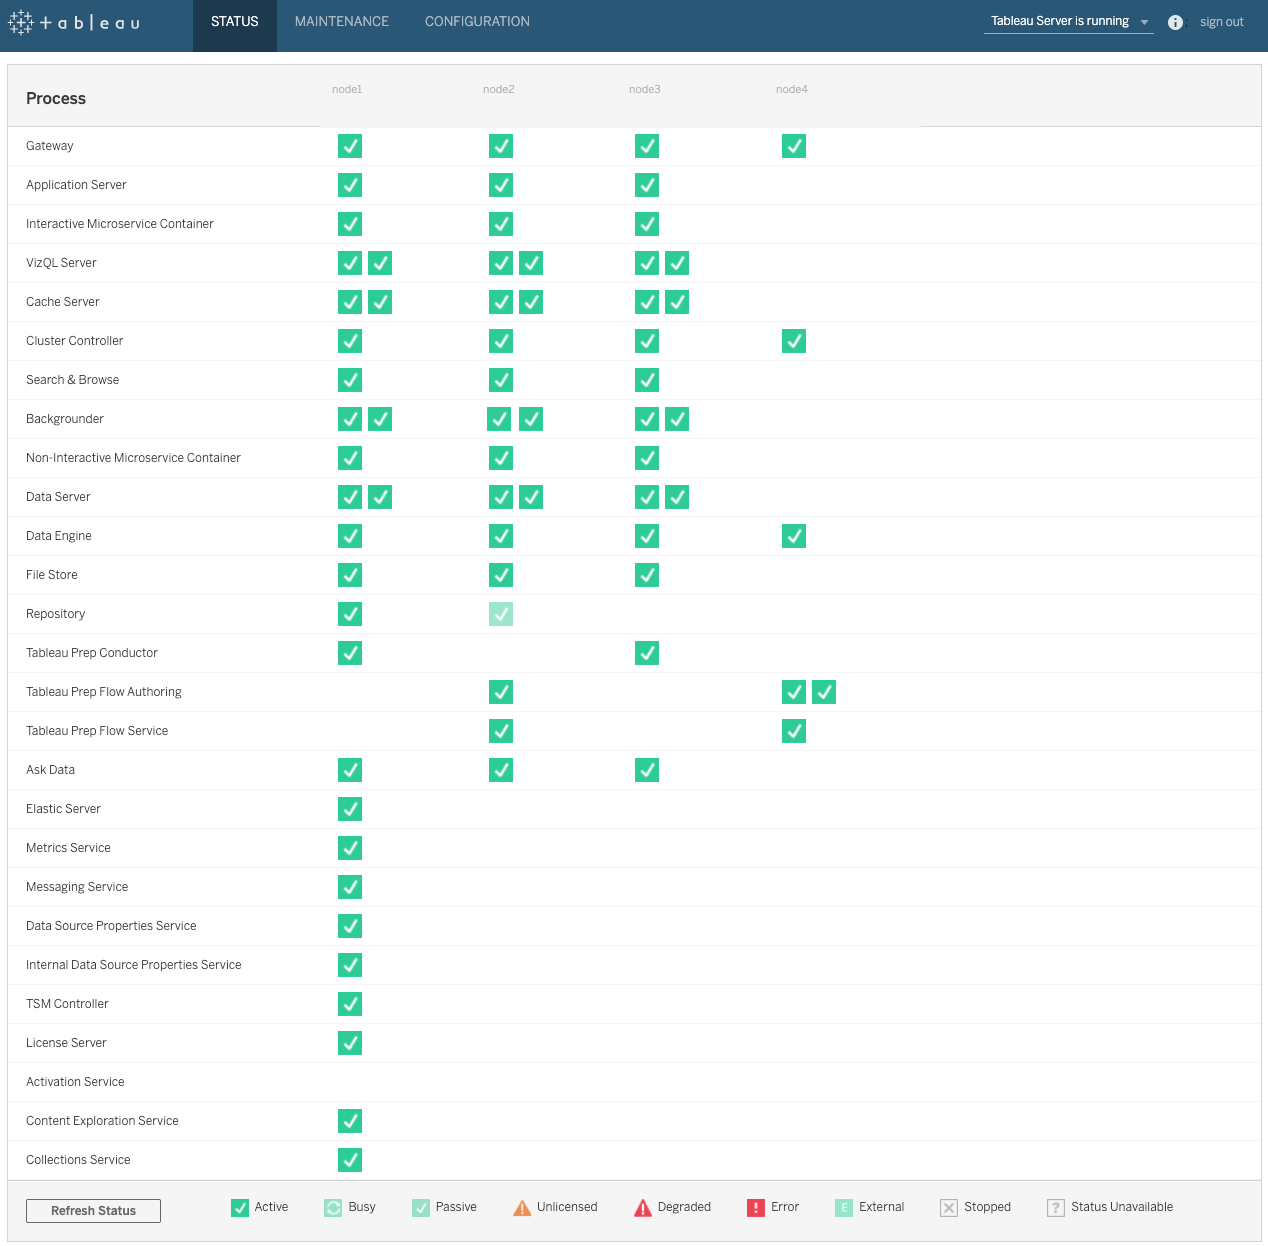The width and height of the screenshot is (1268, 1246).
Task: Click the Stopped legend icon
Action: [x=949, y=1208]
